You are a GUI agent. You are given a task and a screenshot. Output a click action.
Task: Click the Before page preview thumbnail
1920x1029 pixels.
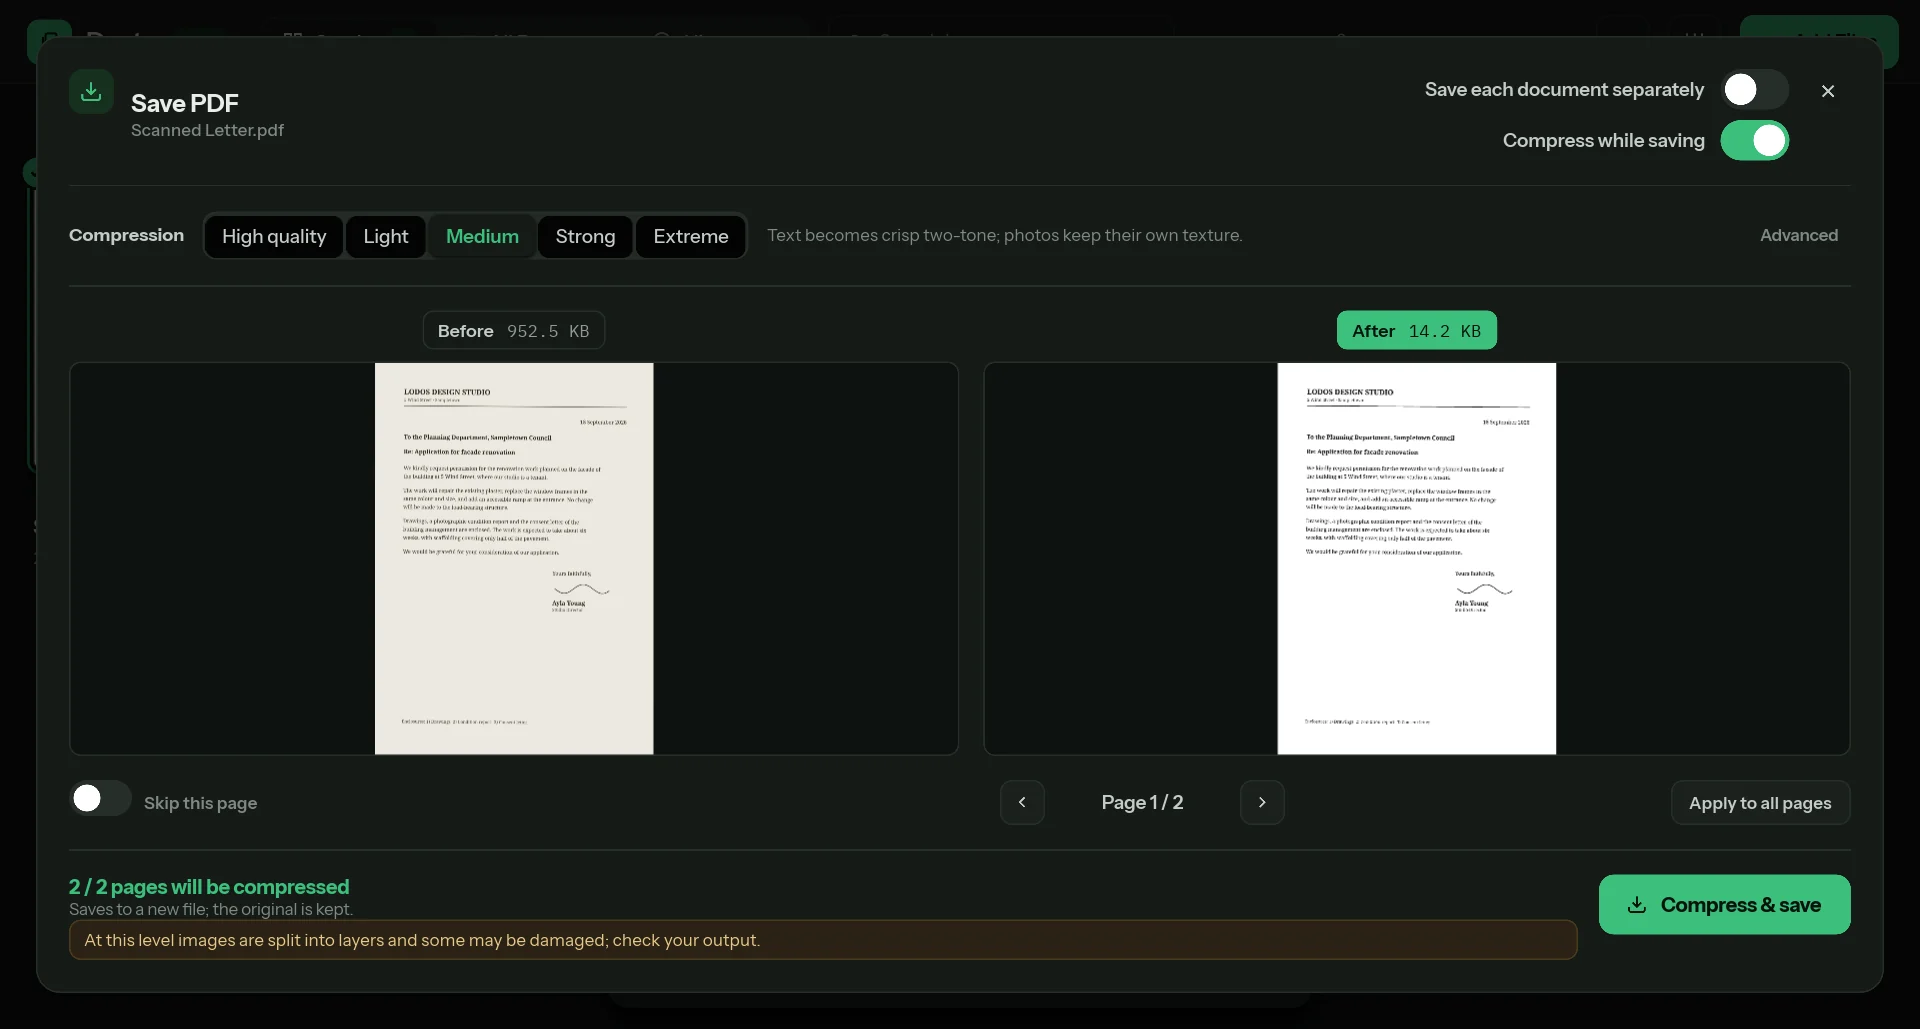pyautogui.click(x=514, y=559)
